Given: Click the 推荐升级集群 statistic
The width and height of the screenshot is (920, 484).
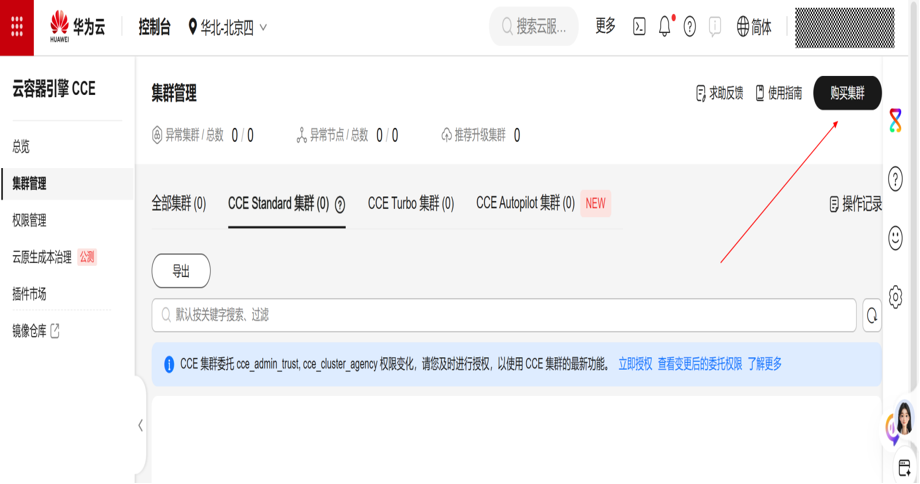Looking at the screenshot, I should 481,136.
